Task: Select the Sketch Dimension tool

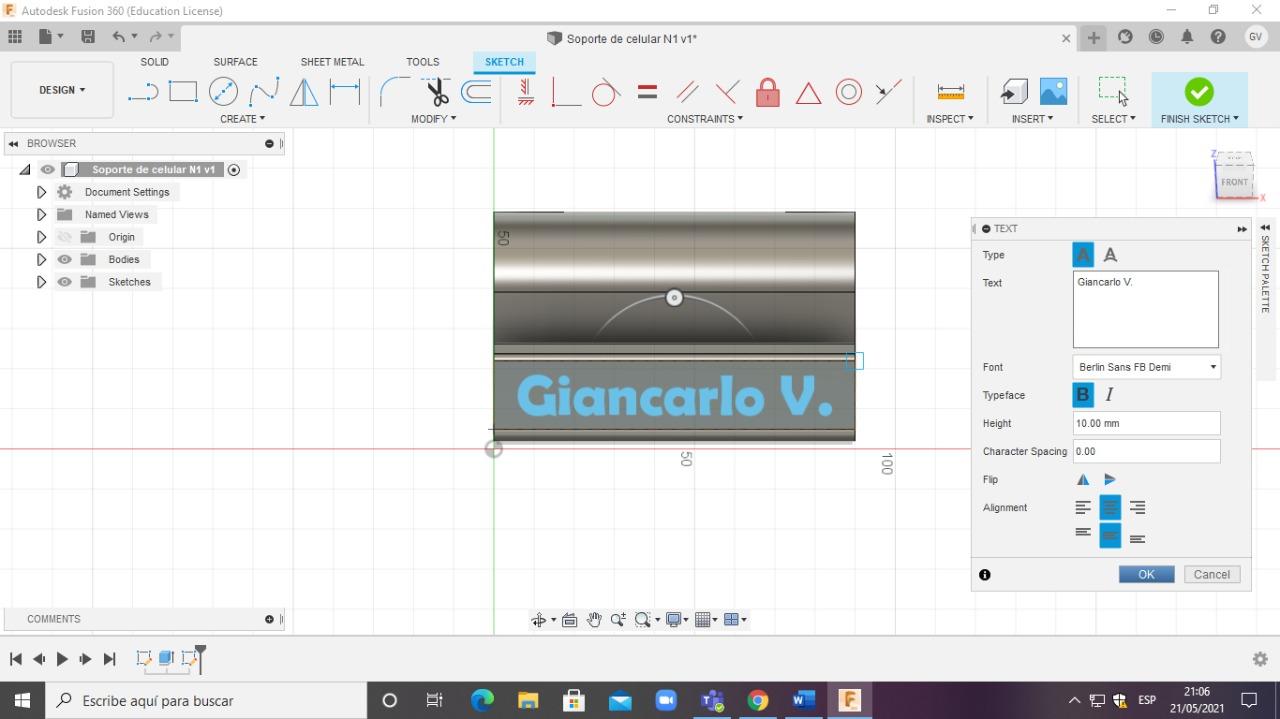Action: tap(345, 92)
